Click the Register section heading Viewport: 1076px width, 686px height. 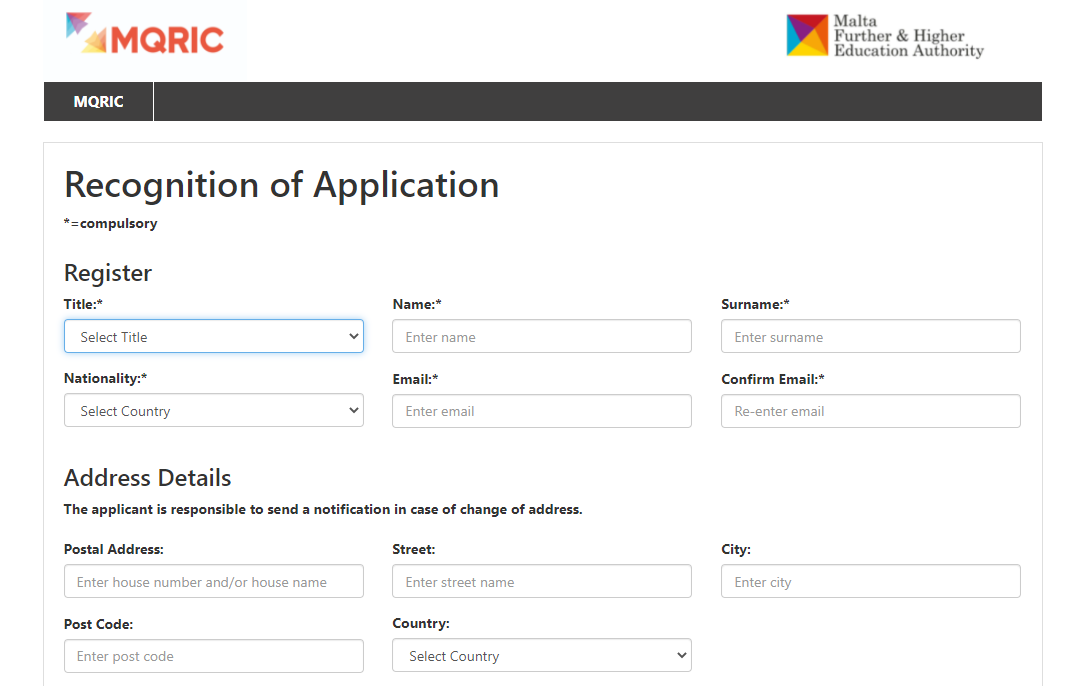(x=108, y=273)
